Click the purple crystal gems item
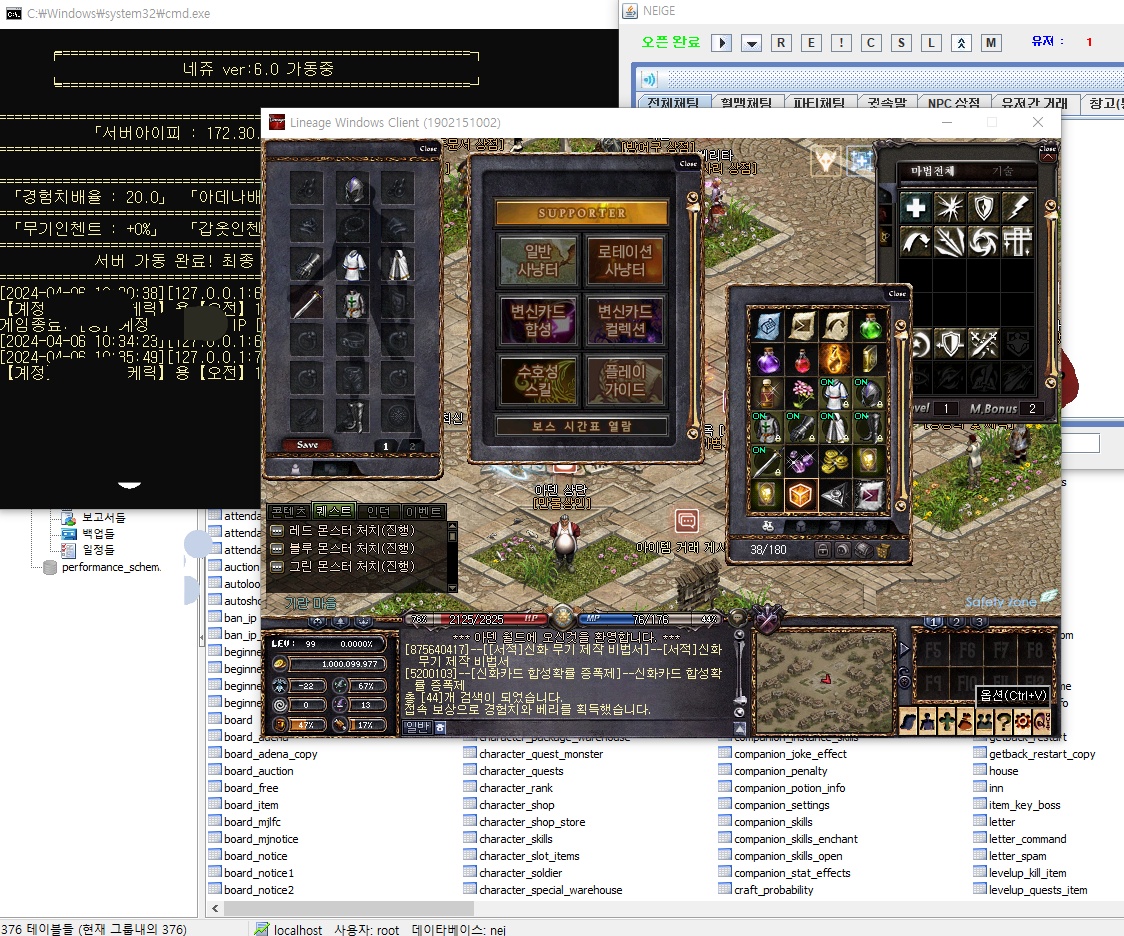Screen dimensions: 1124x936 point(801,460)
